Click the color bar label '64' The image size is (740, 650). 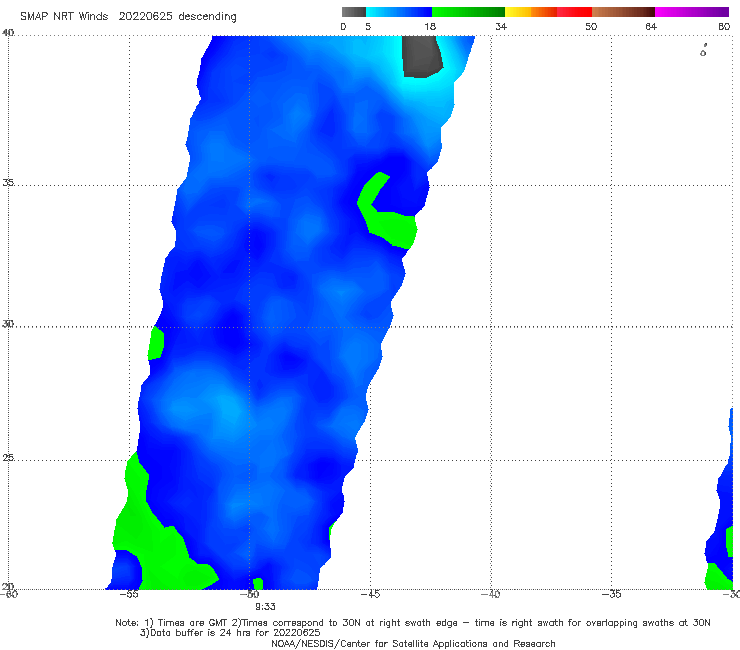pos(651,27)
